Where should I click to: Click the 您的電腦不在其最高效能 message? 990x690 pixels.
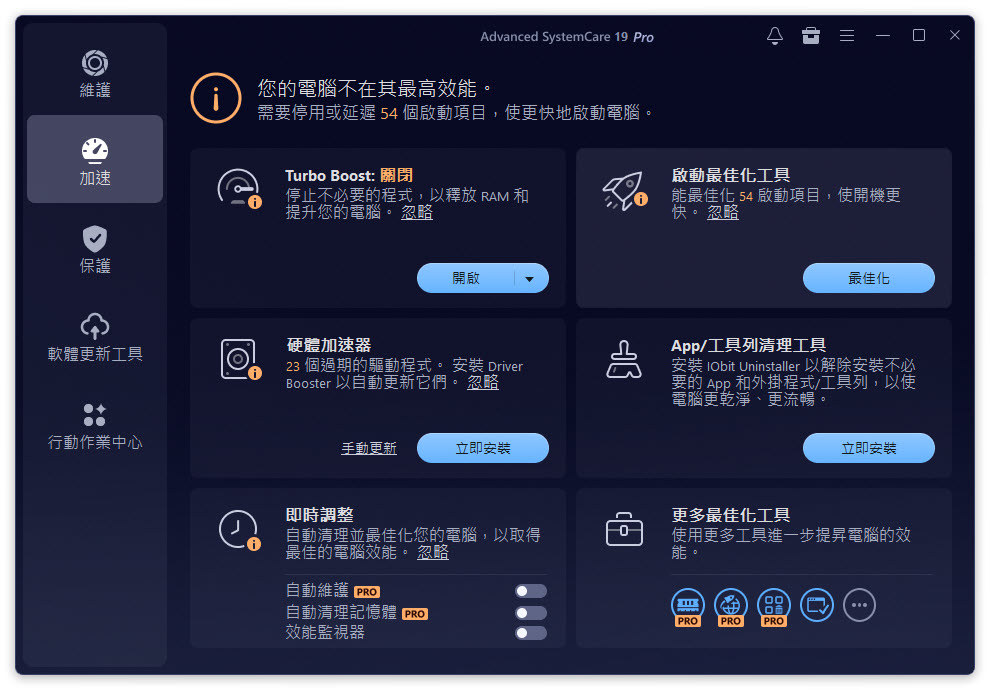click(x=374, y=88)
